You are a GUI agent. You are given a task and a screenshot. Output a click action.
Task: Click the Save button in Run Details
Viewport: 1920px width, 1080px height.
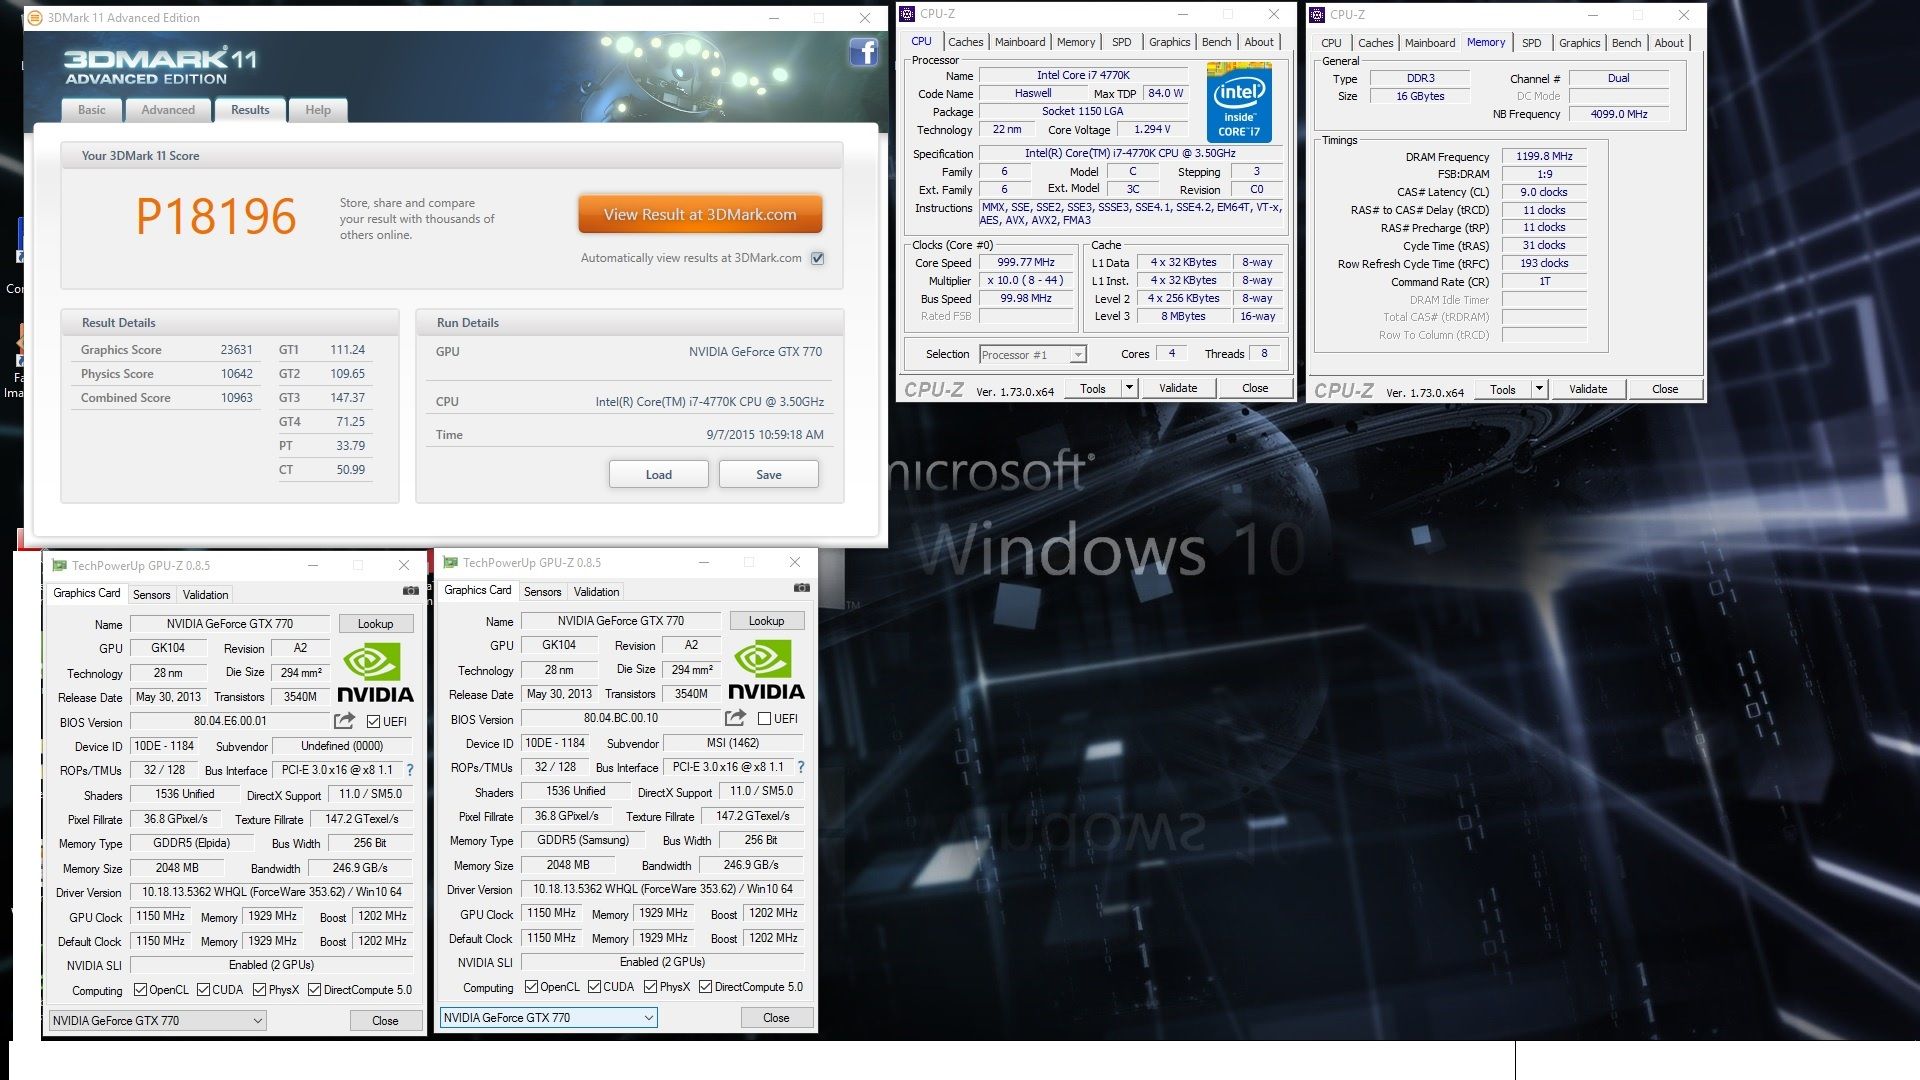pyautogui.click(x=768, y=475)
